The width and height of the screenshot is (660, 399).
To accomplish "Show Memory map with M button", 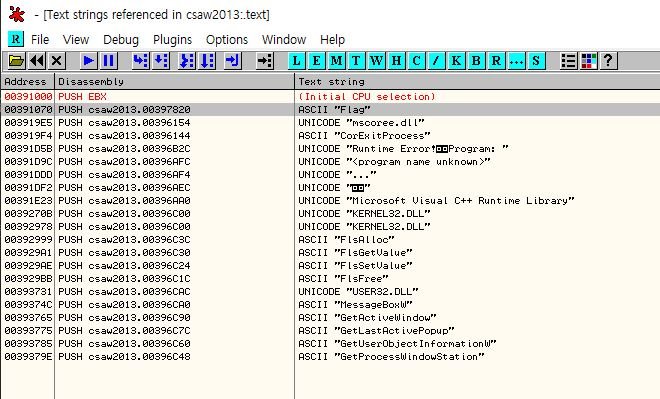I will [x=336, y=61].
